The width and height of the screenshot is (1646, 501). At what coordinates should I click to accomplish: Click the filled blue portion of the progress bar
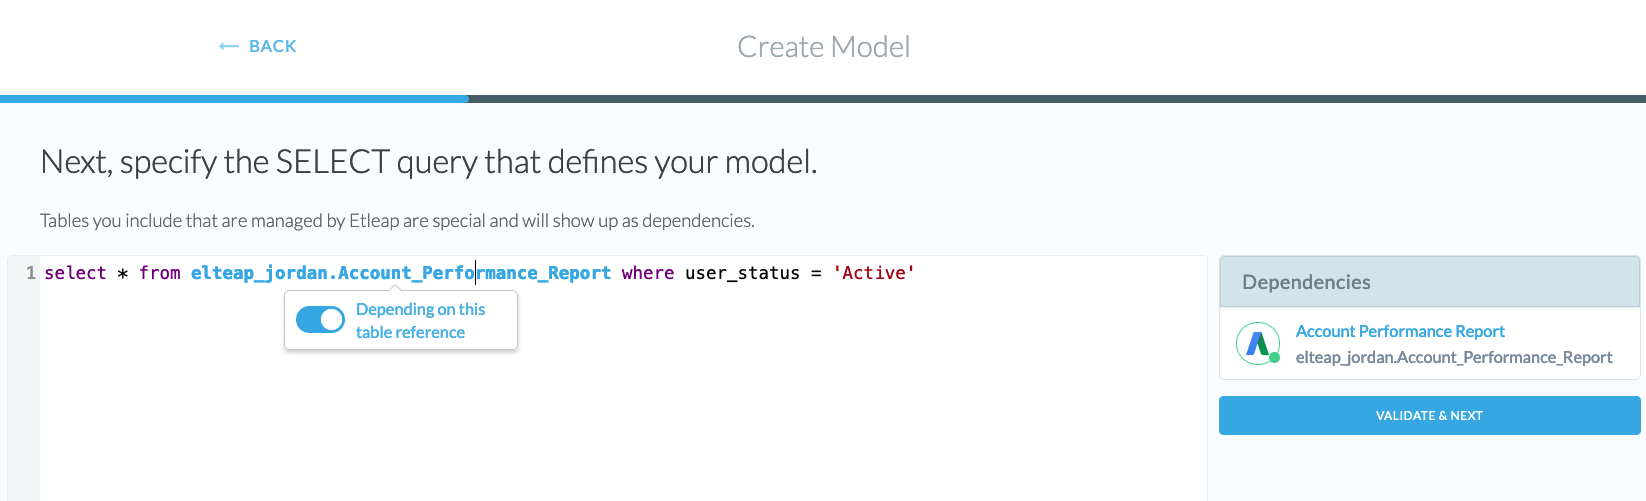(234, 99)
